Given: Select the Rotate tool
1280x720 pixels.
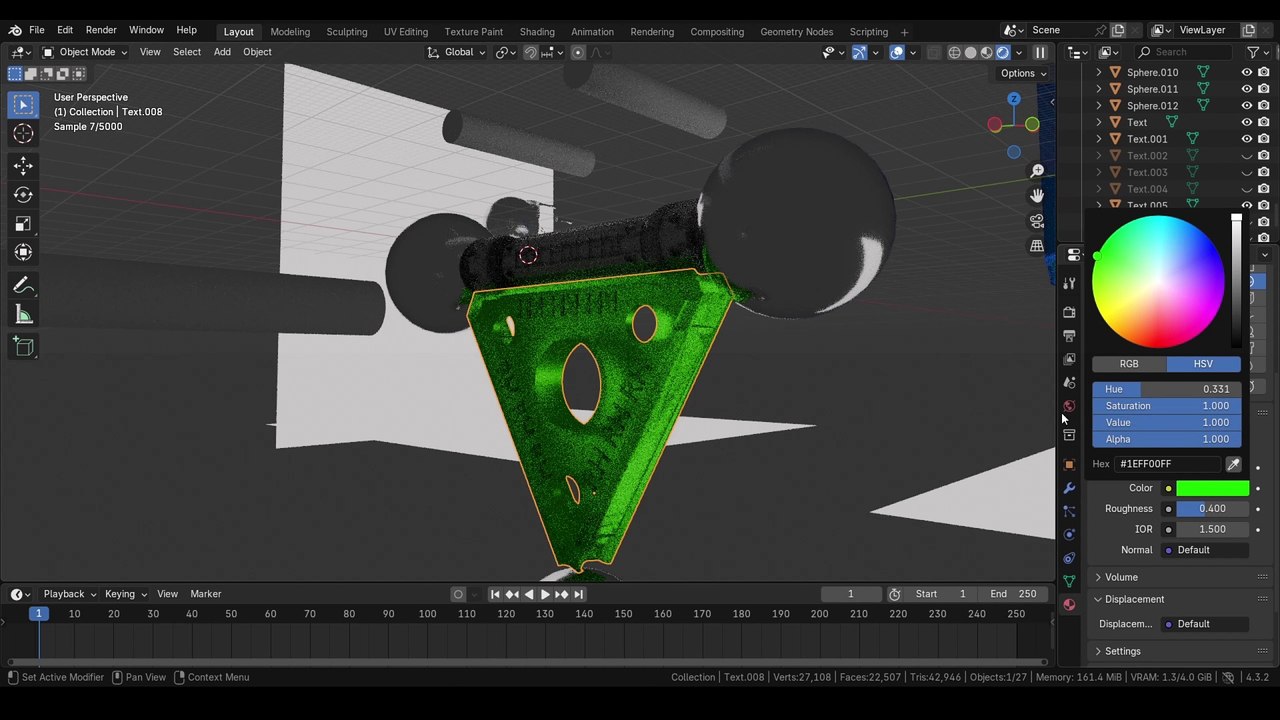Looking at the screenshot, I should (x=24, y=195).
